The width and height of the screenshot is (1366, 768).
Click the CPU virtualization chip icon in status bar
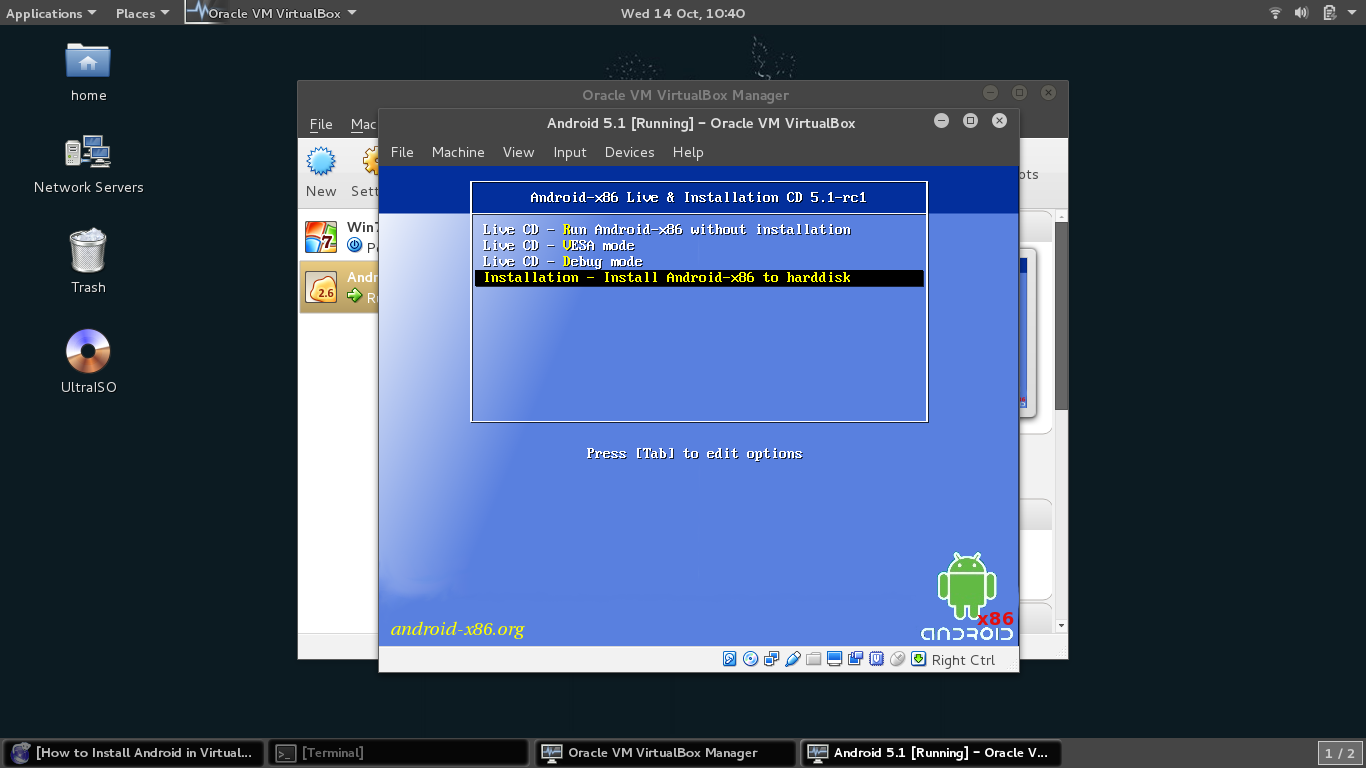877,659
